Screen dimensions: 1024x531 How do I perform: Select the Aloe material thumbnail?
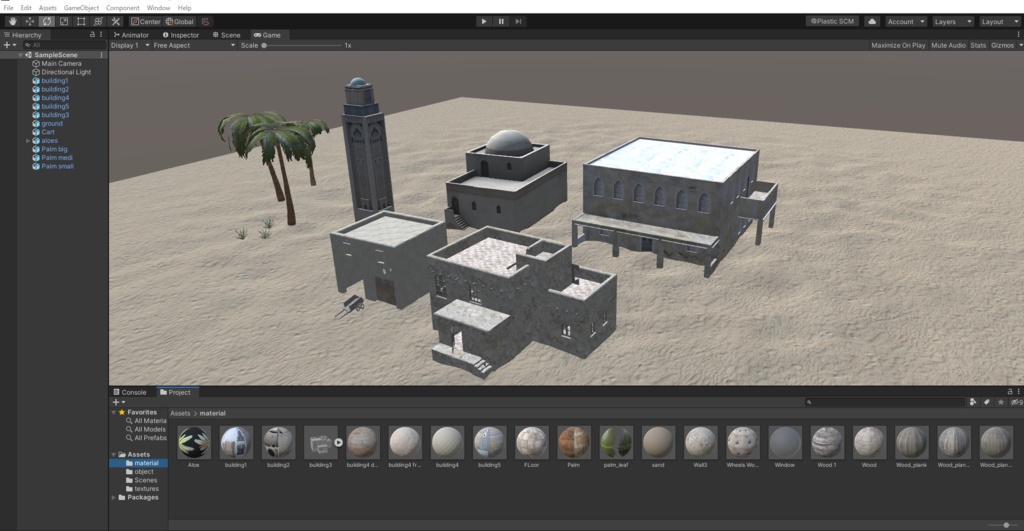194,442
